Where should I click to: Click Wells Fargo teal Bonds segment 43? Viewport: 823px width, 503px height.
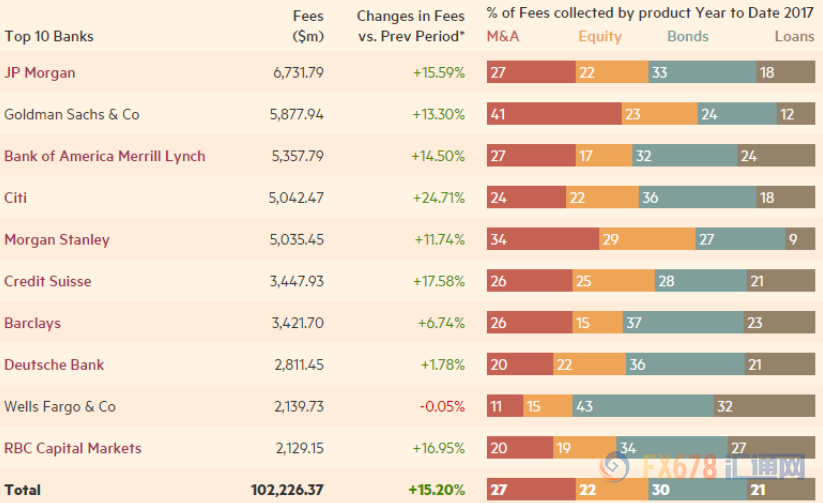click(643, 406)
